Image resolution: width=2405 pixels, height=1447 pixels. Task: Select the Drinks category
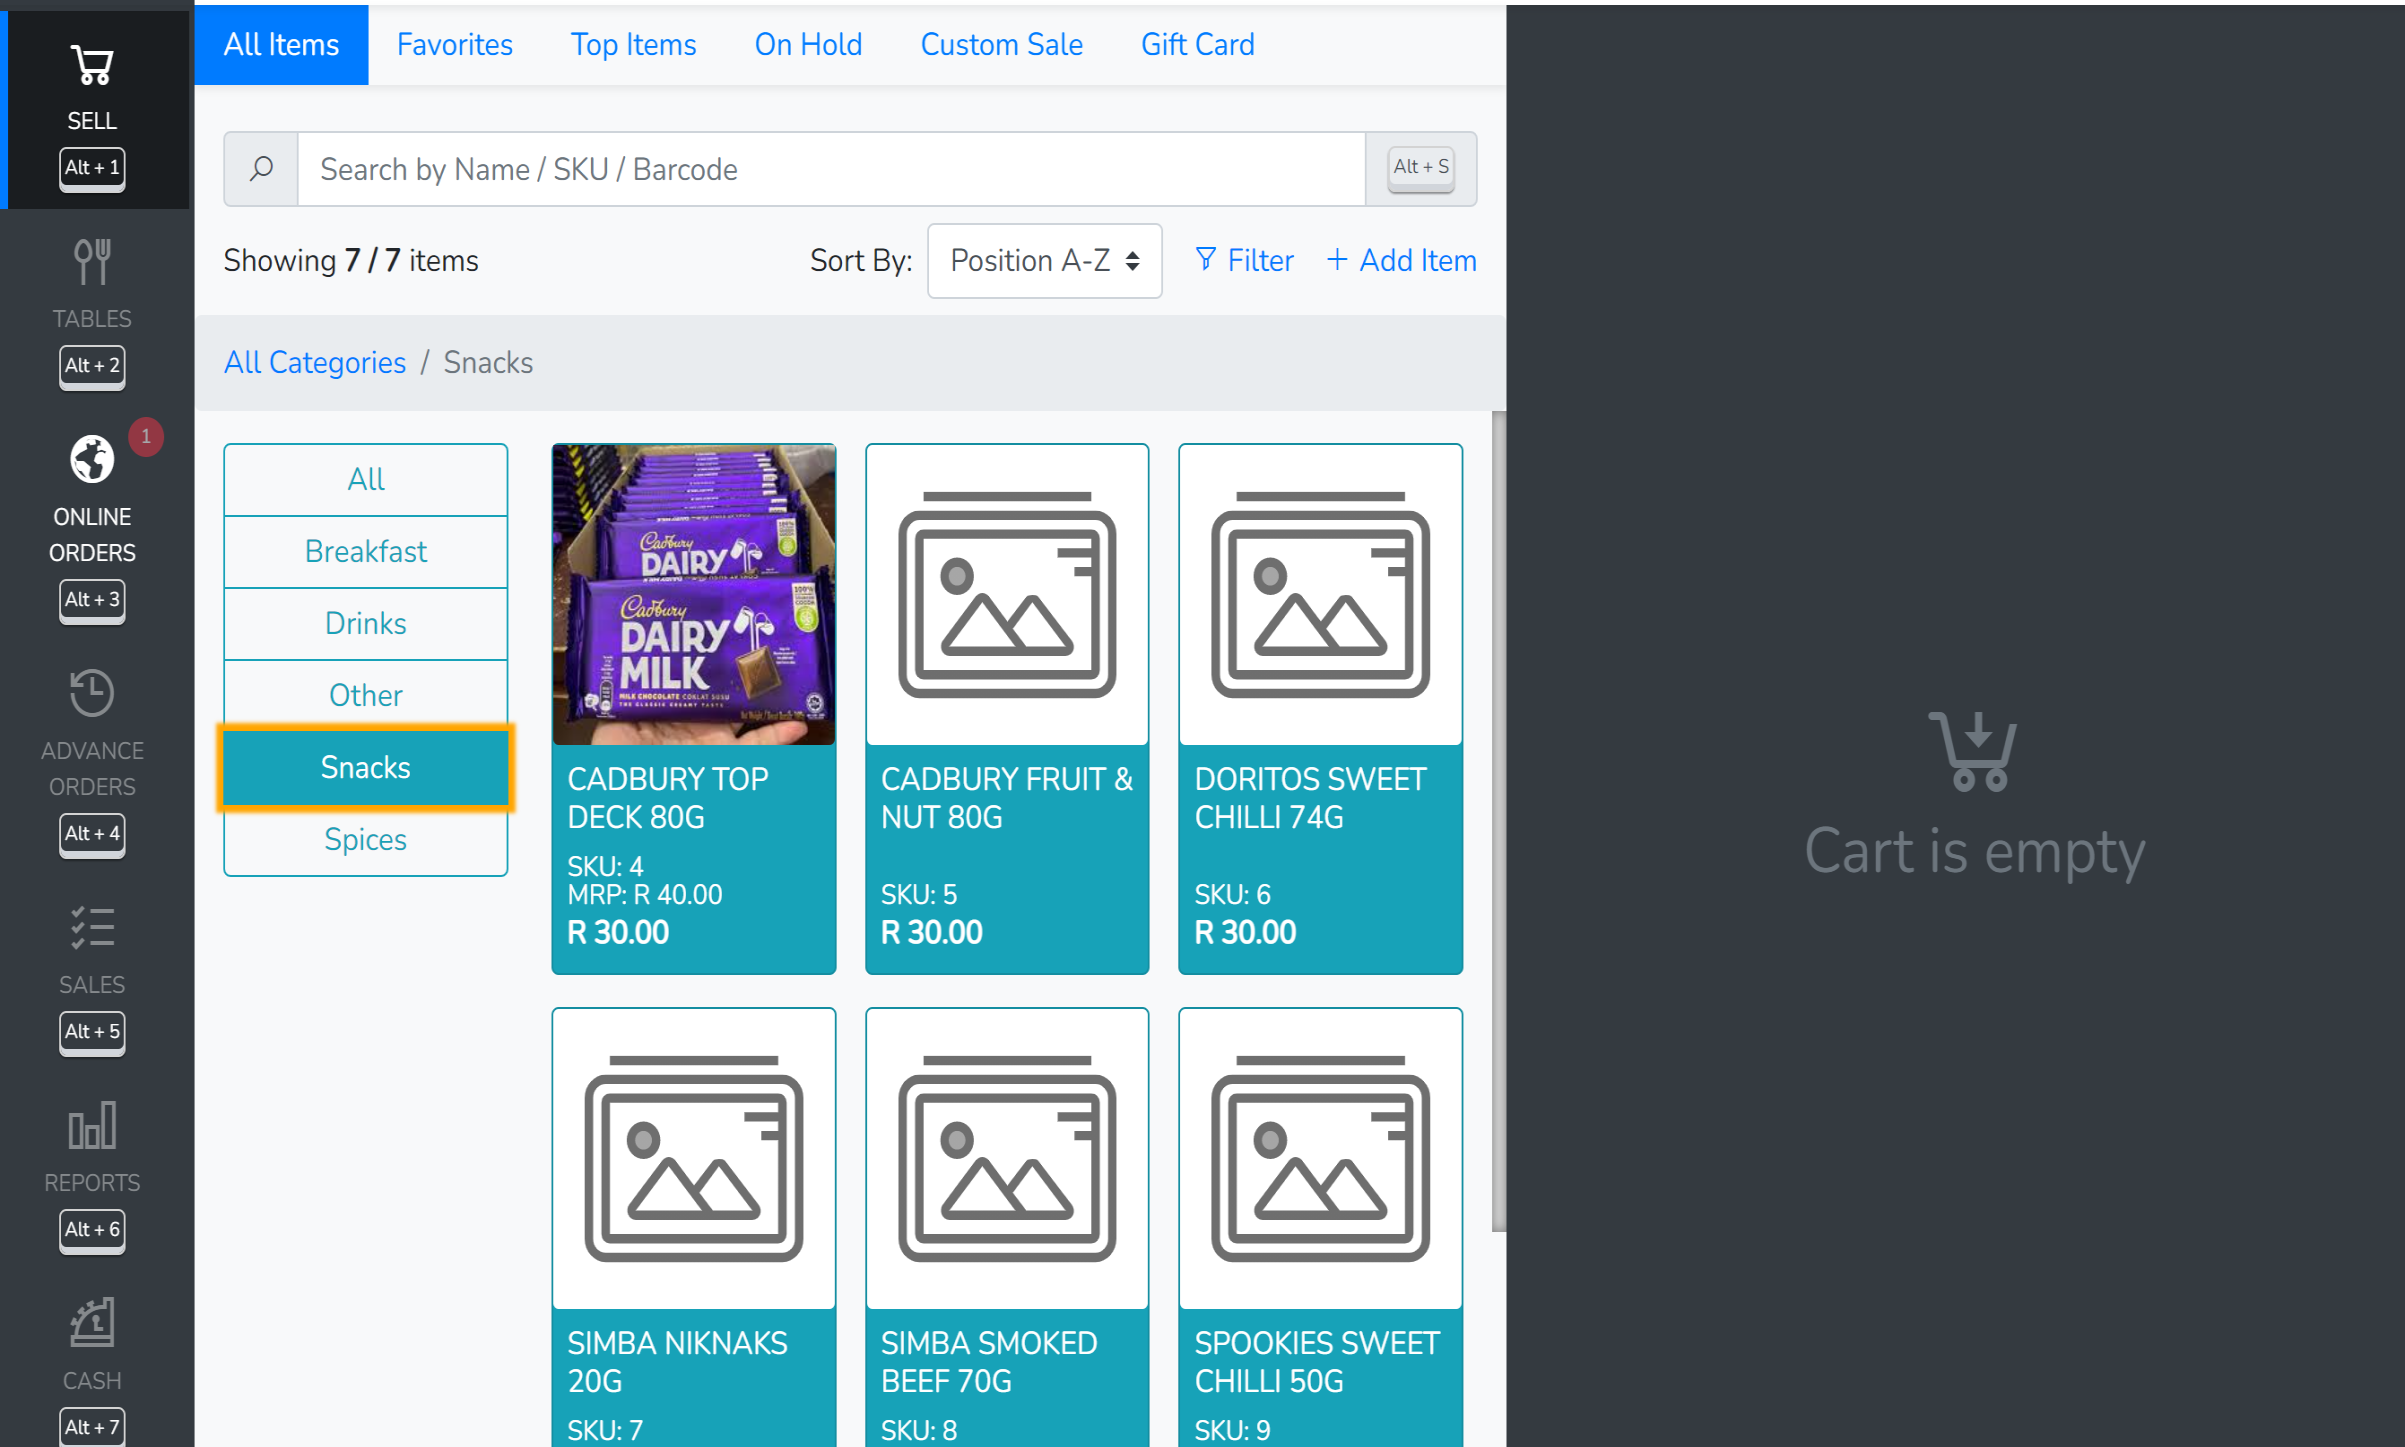click(366, 624)
